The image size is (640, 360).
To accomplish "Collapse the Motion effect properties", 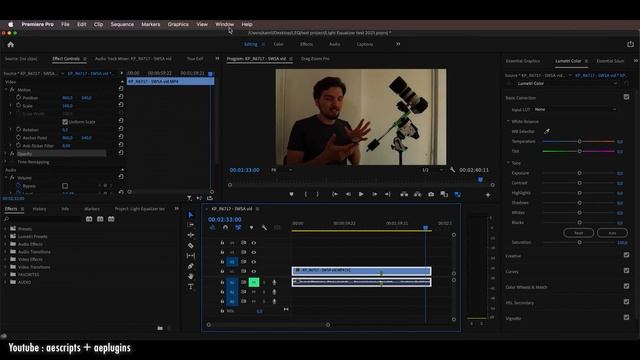I will pyautogui.click(x=6, y=89).
